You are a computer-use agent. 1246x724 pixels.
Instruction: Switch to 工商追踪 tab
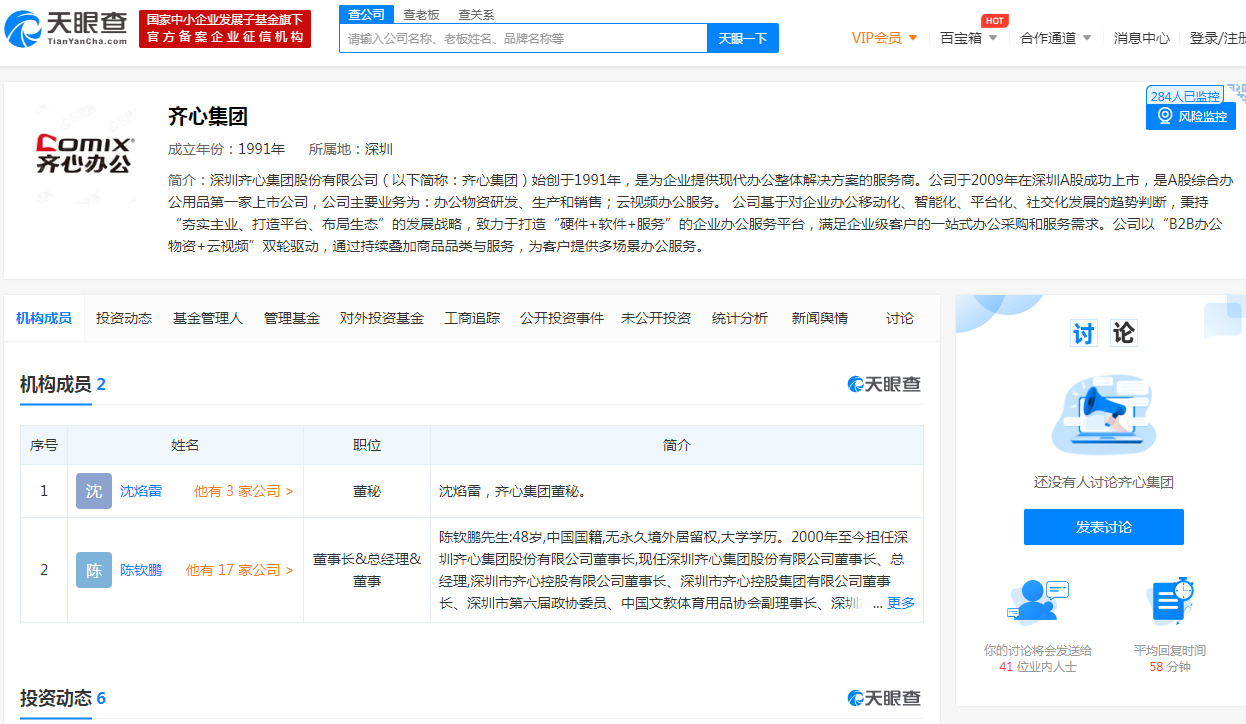(472, 318)
